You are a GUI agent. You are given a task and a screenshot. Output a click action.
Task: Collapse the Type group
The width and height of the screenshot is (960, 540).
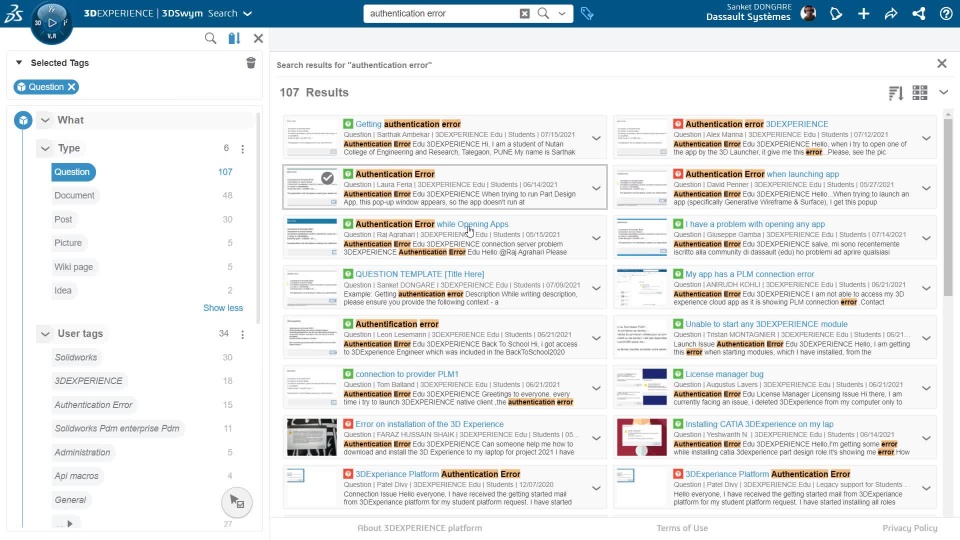pyautogui.click(x=45, y=148)
